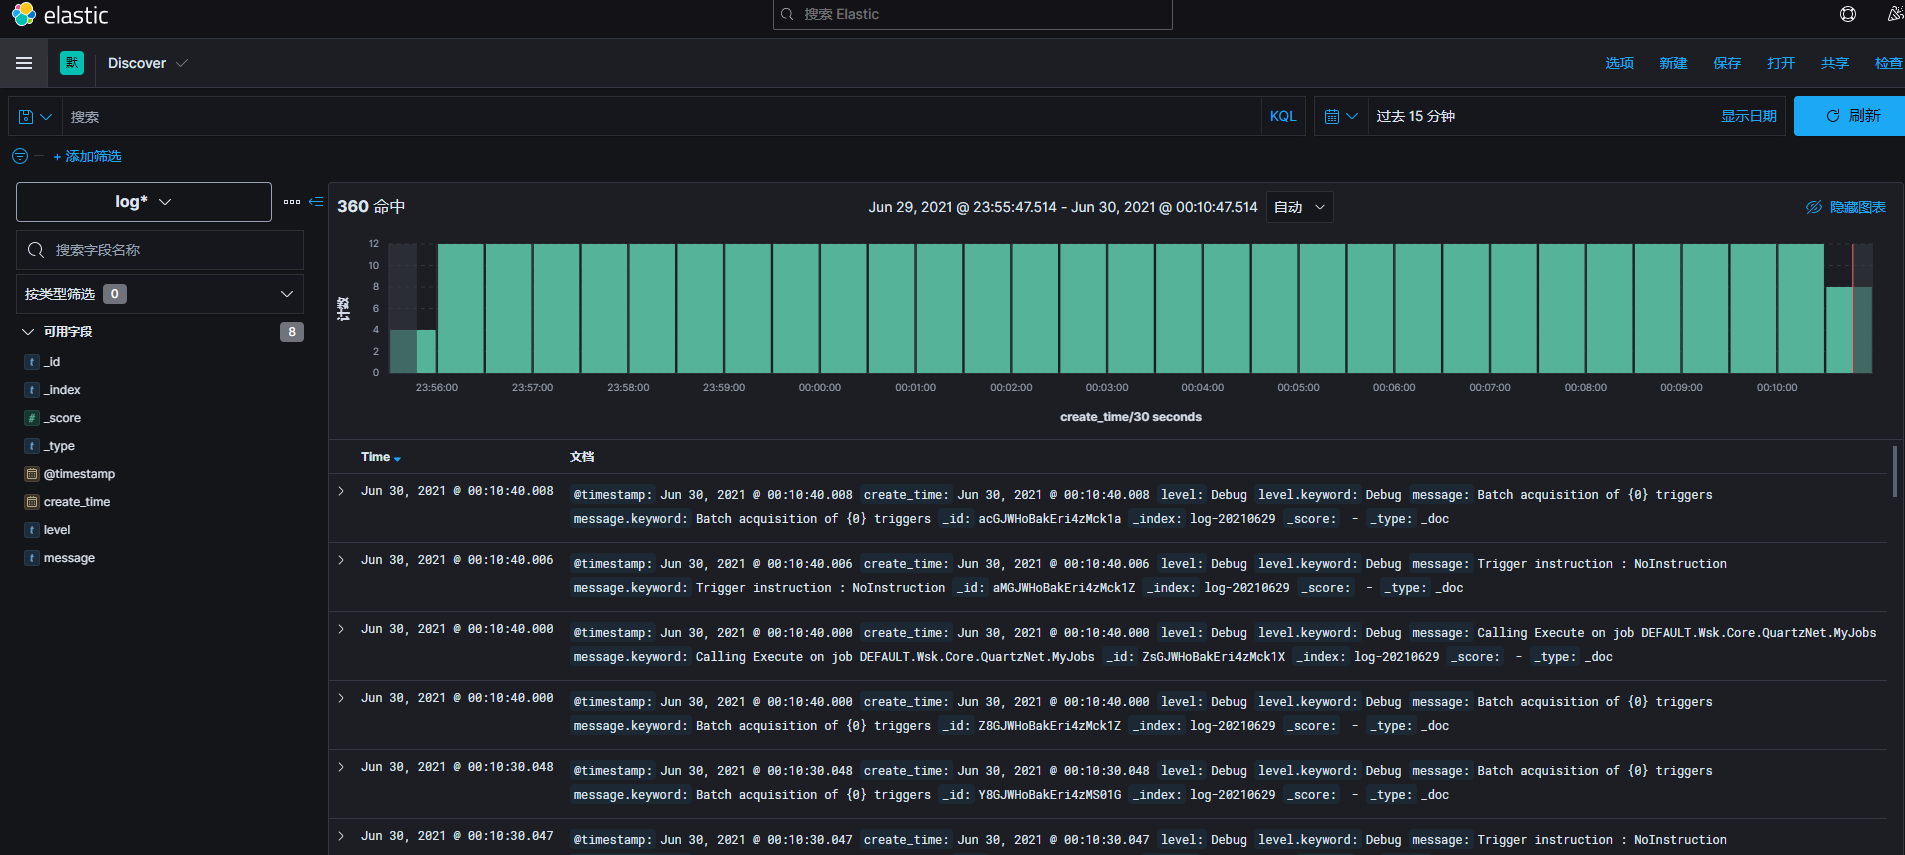1905x855 pixels.
Task: Hide the chart via eye icon button
Action: [1845, 207]
